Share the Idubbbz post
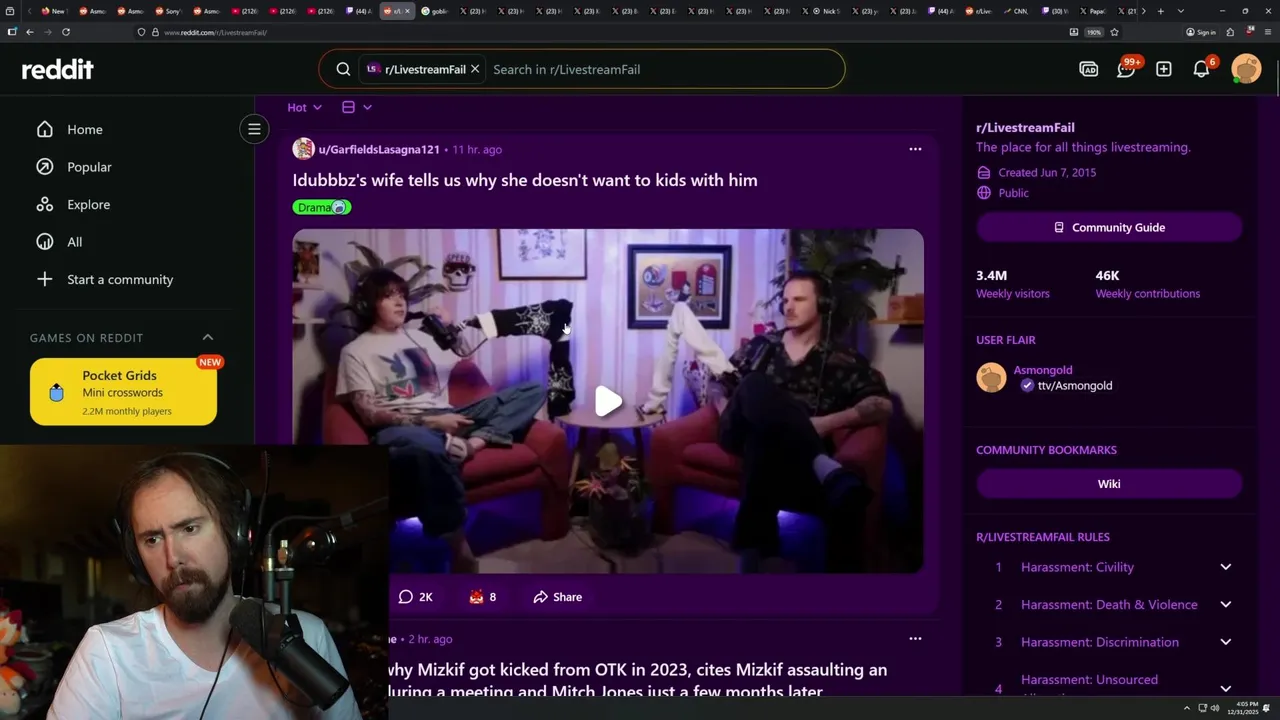The height and width of the screenshot is (720, 1280). 558,597
